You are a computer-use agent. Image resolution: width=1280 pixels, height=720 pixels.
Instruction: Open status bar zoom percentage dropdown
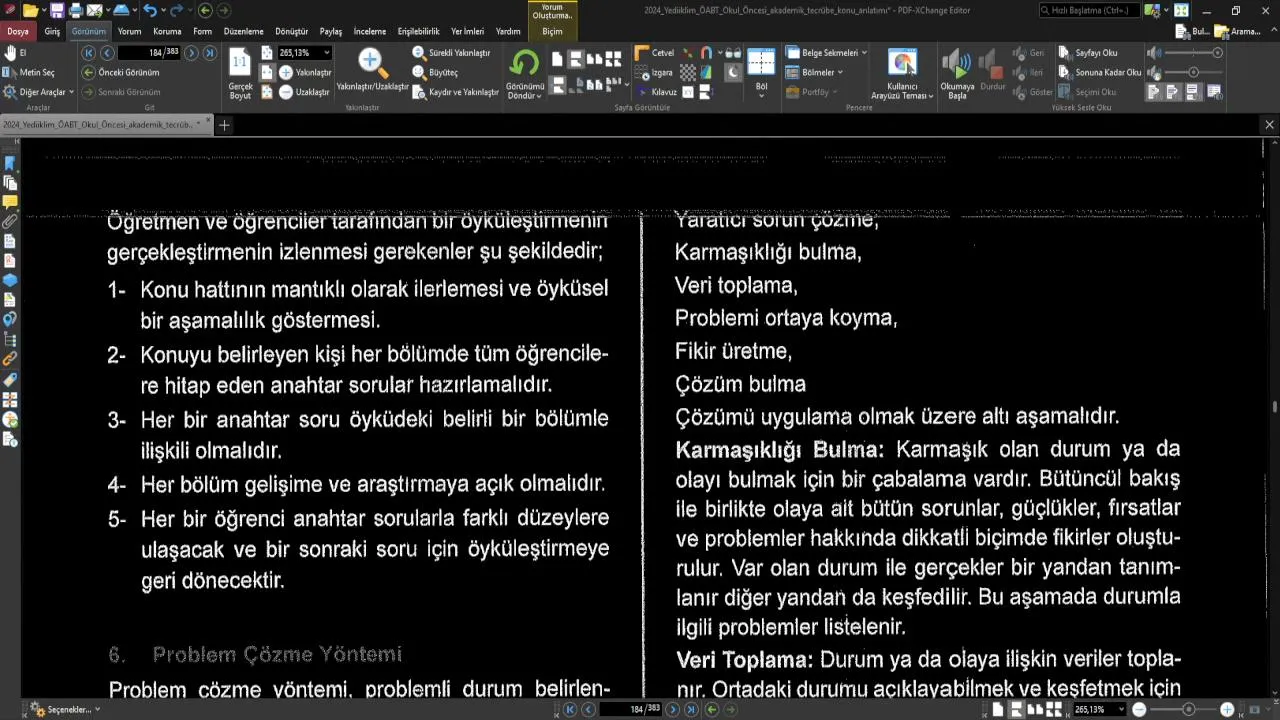pyautogui.click(x=1119, y=710)
